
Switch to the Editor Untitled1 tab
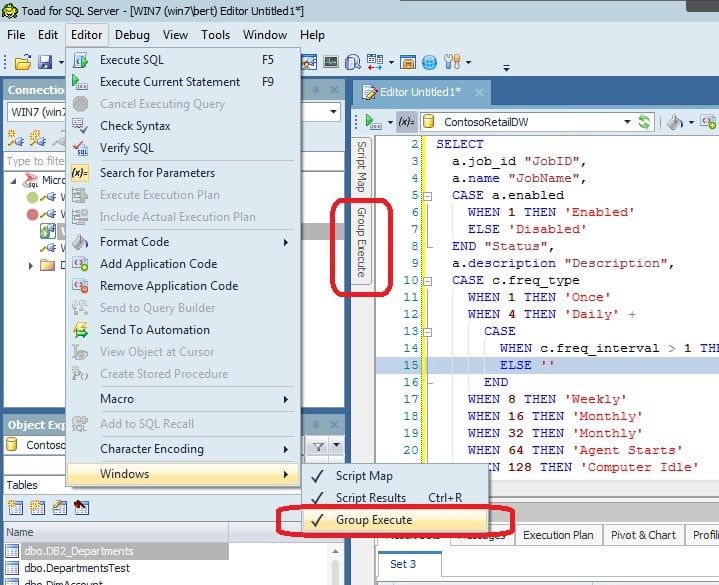coord(420,92)
